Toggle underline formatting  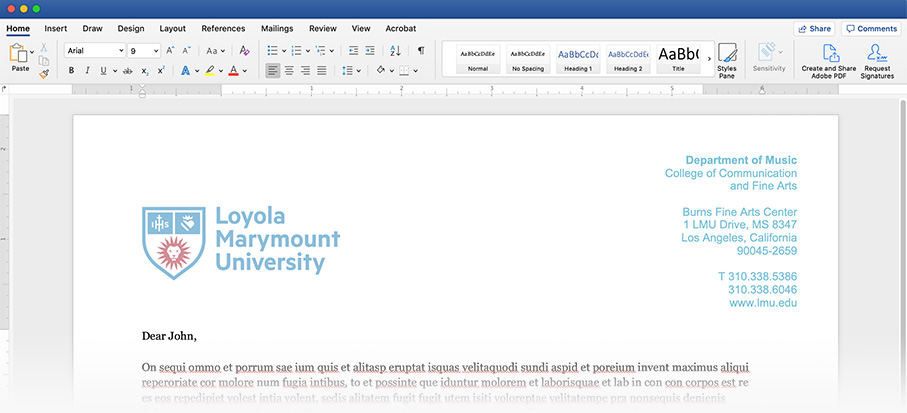(x=104, y=71)
